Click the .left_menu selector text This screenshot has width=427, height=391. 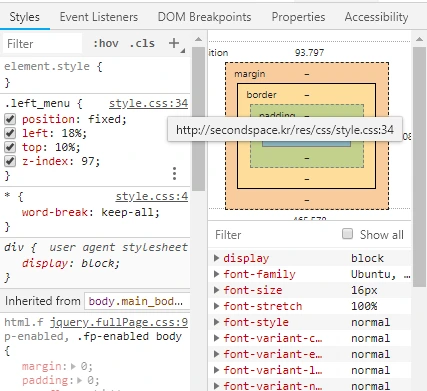37,103
